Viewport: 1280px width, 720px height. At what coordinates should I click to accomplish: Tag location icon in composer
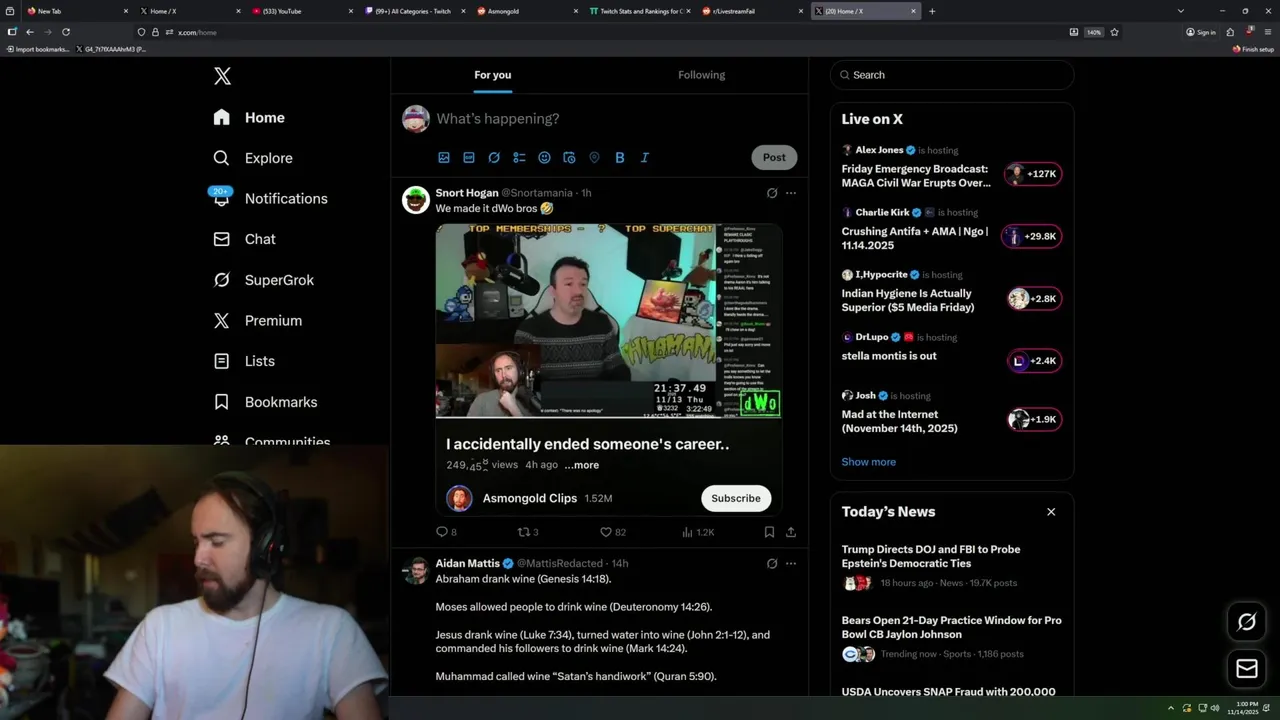pyautogui.click(x=594, y=158)
